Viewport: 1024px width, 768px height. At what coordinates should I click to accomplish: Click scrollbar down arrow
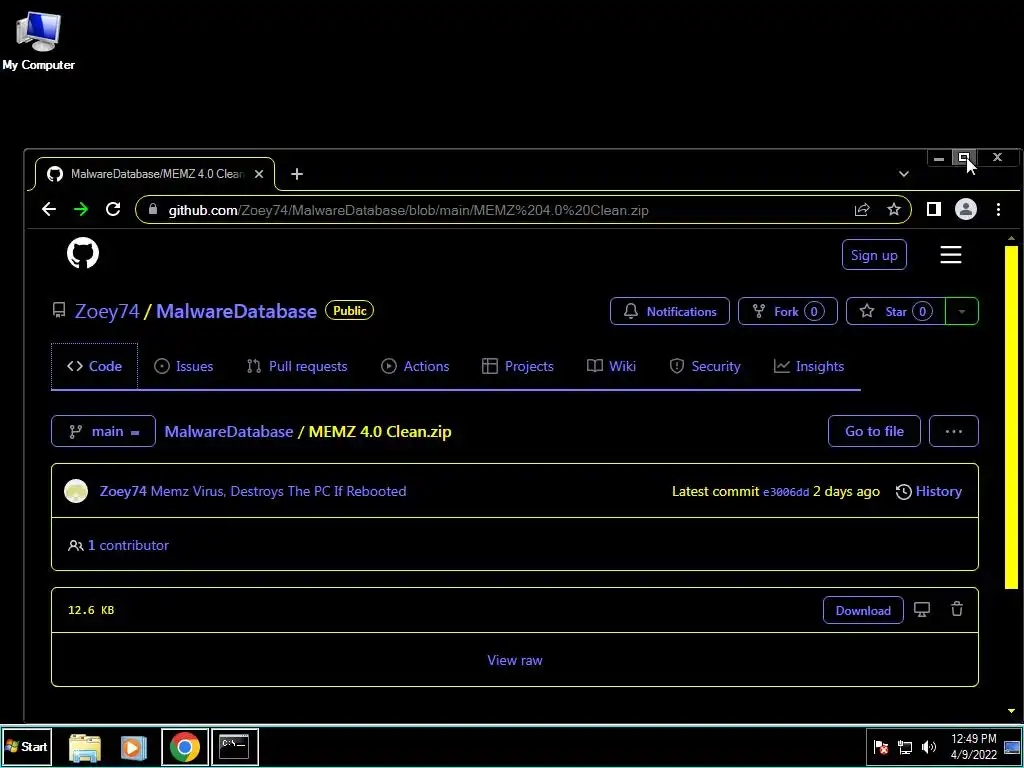[x=1012, y=711]
